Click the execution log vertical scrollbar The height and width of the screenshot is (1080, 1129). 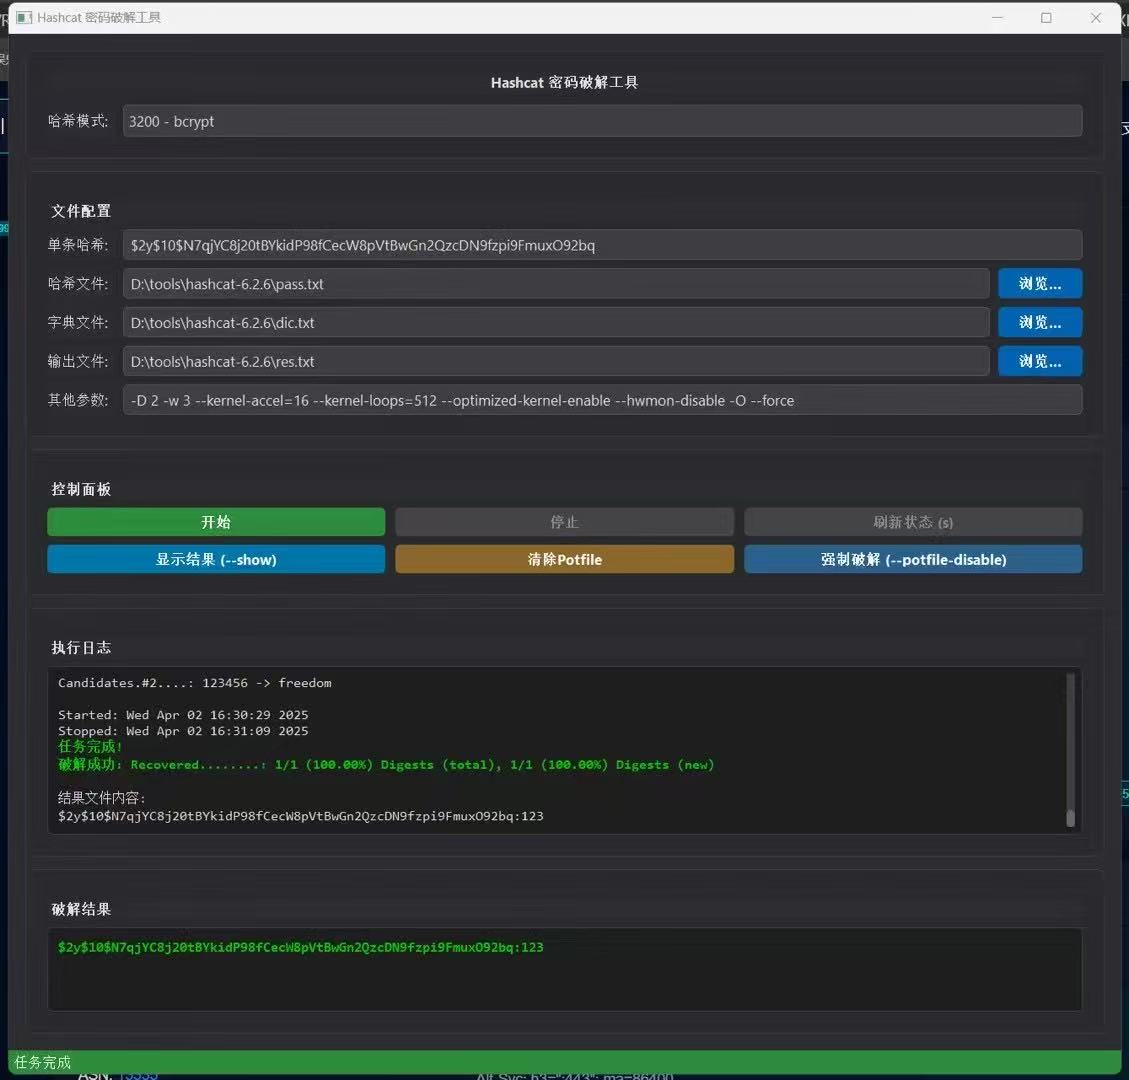(x=1071, y=750)
